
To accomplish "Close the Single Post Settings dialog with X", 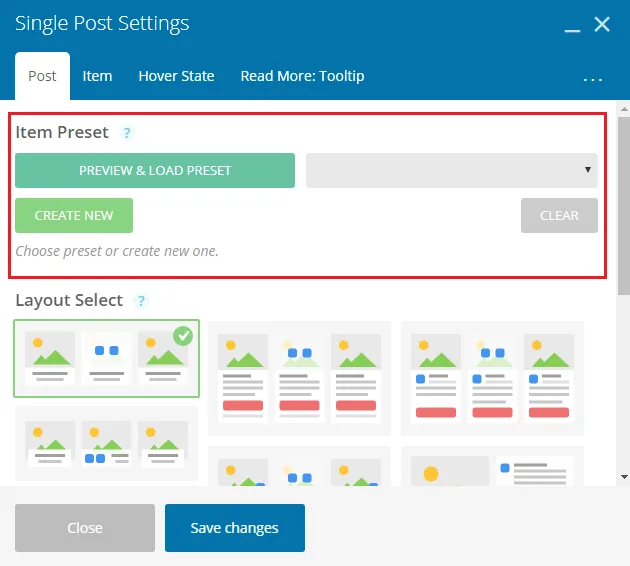I will point(602,25).
